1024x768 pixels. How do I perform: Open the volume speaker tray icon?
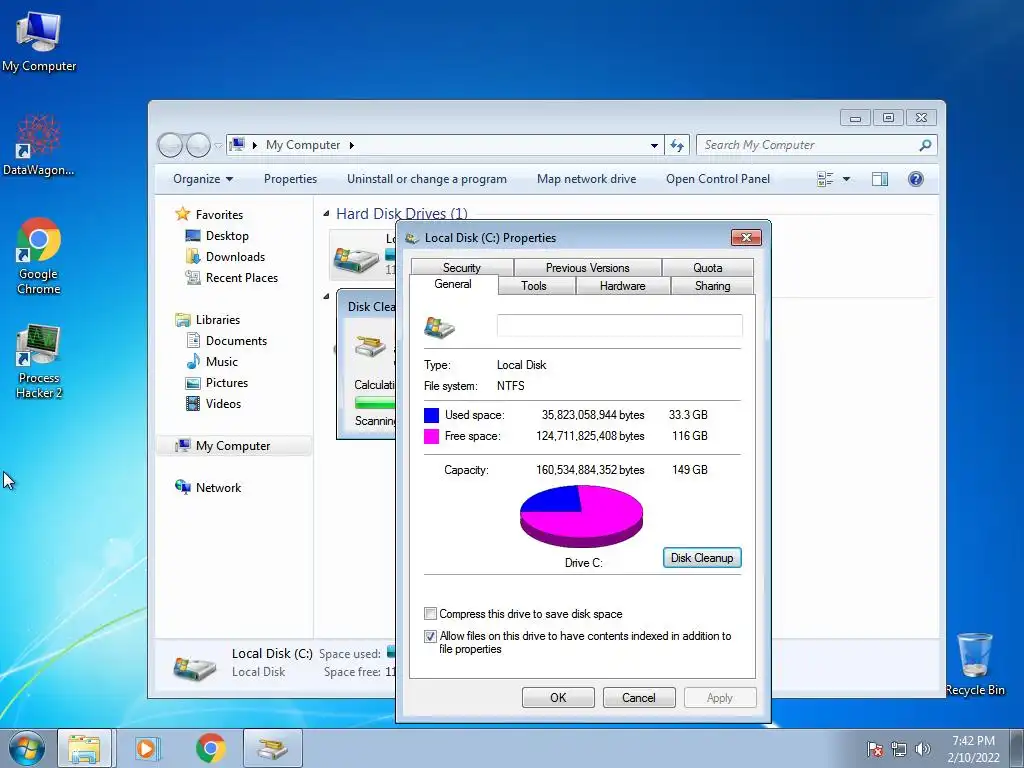point(922,749)
